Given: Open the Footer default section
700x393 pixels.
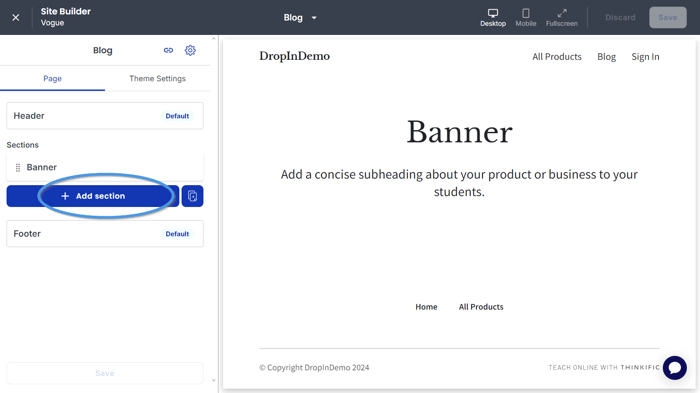Looking at the screenshot, I should pyautogui.click(x=105, y=234).
